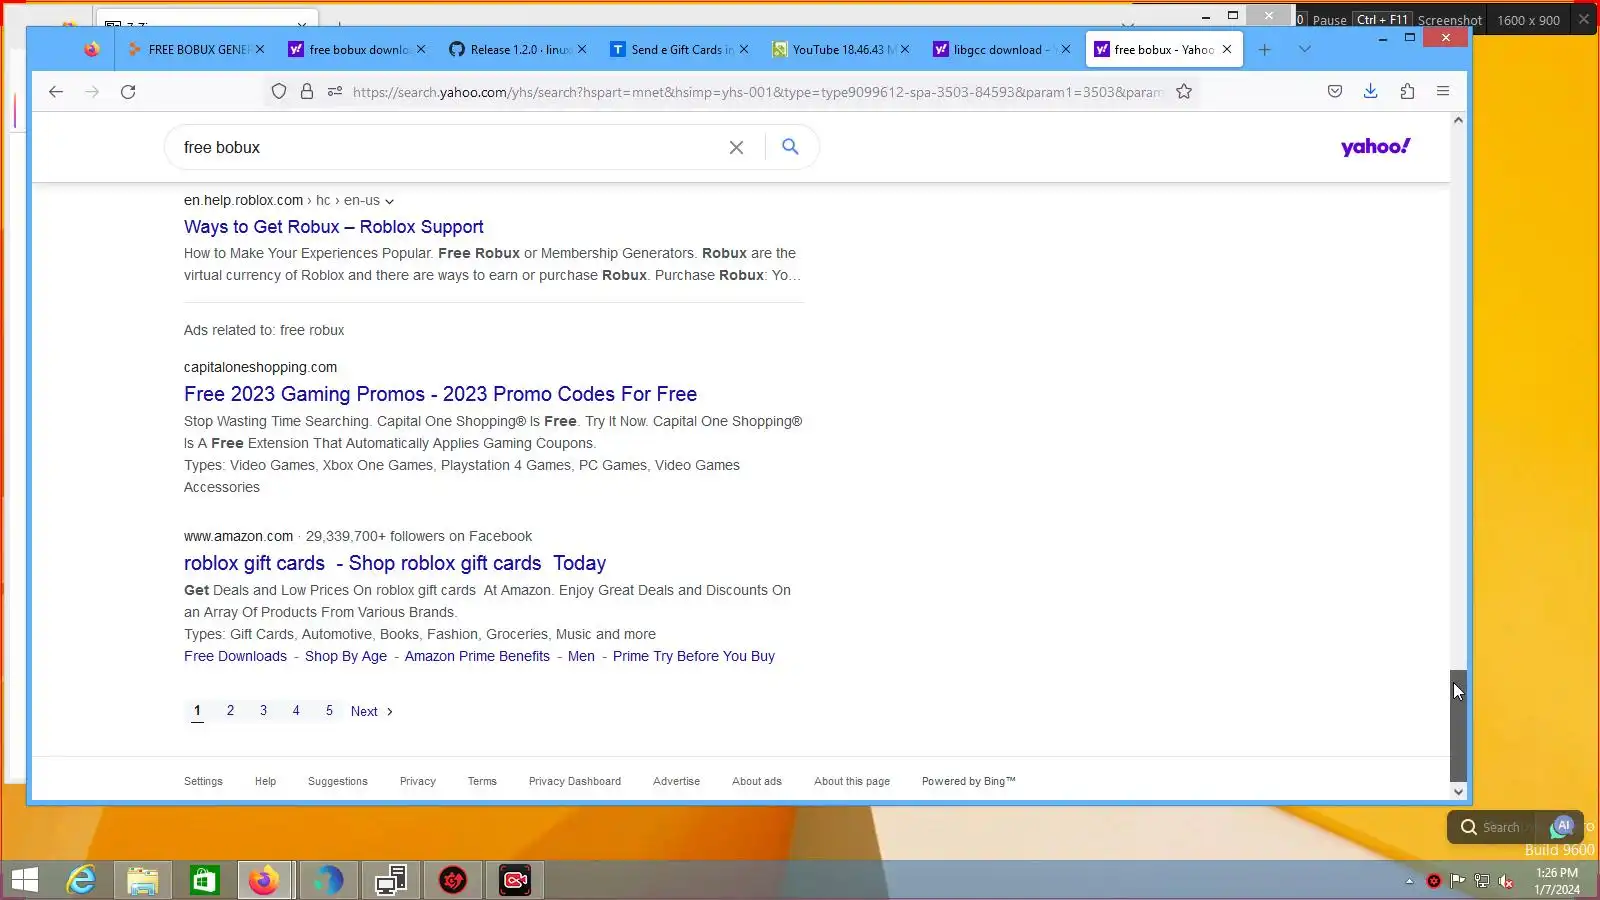Image resolution: width=1600 pixels, height=900 pixels.
Task: Go to results page 5
Action: [329, 710]
